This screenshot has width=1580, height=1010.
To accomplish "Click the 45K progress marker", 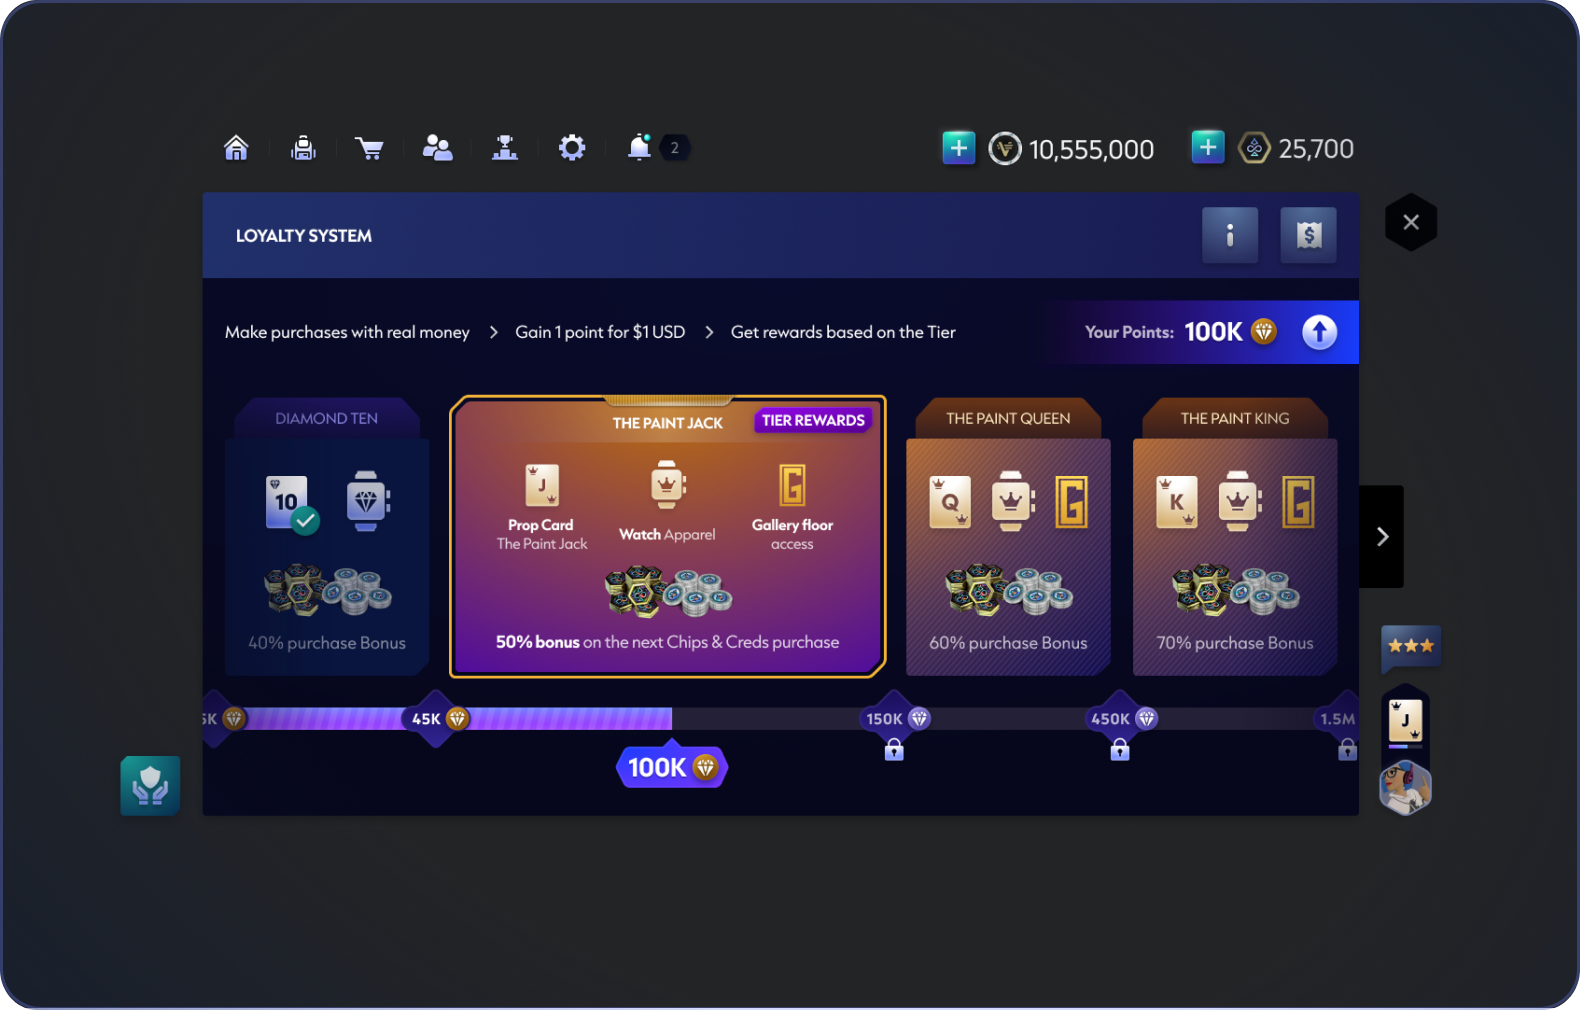I will (437, 719).
